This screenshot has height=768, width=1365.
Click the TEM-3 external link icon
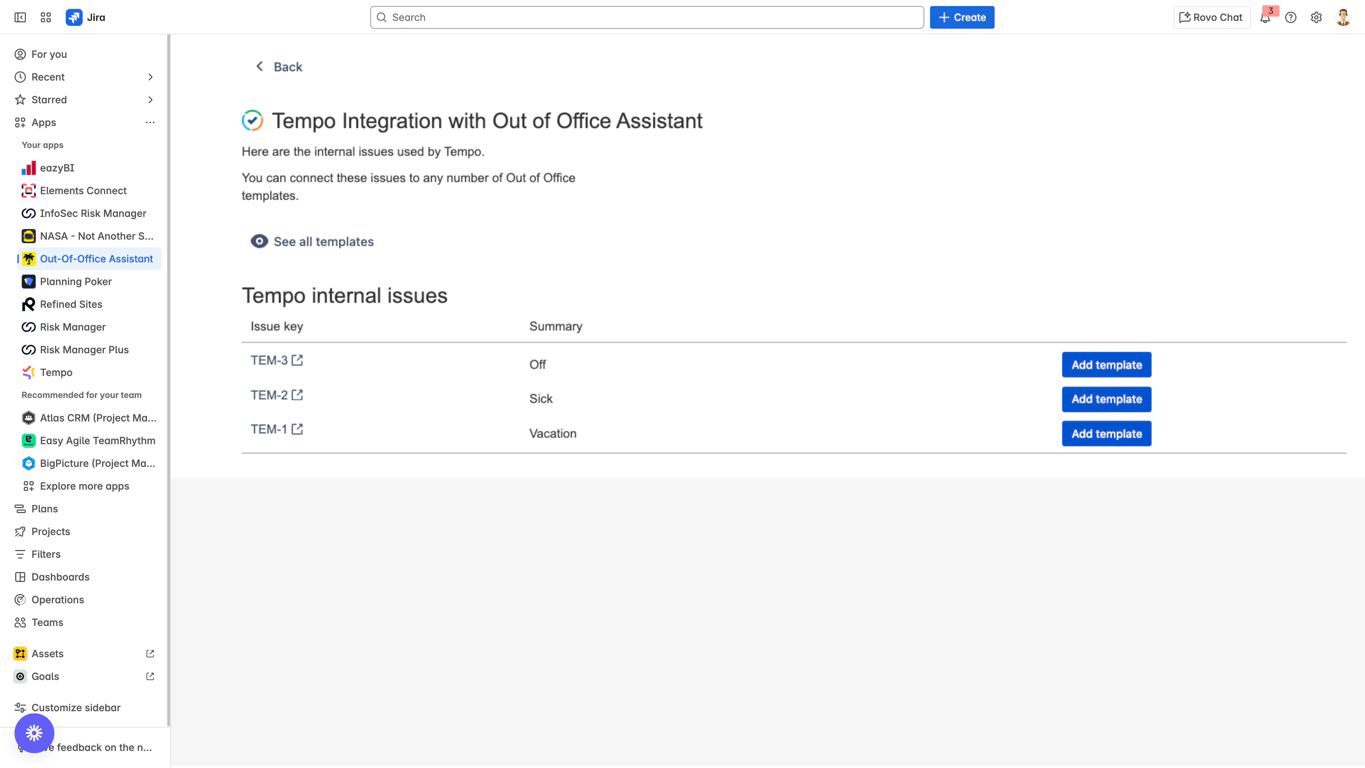point(297,360)
